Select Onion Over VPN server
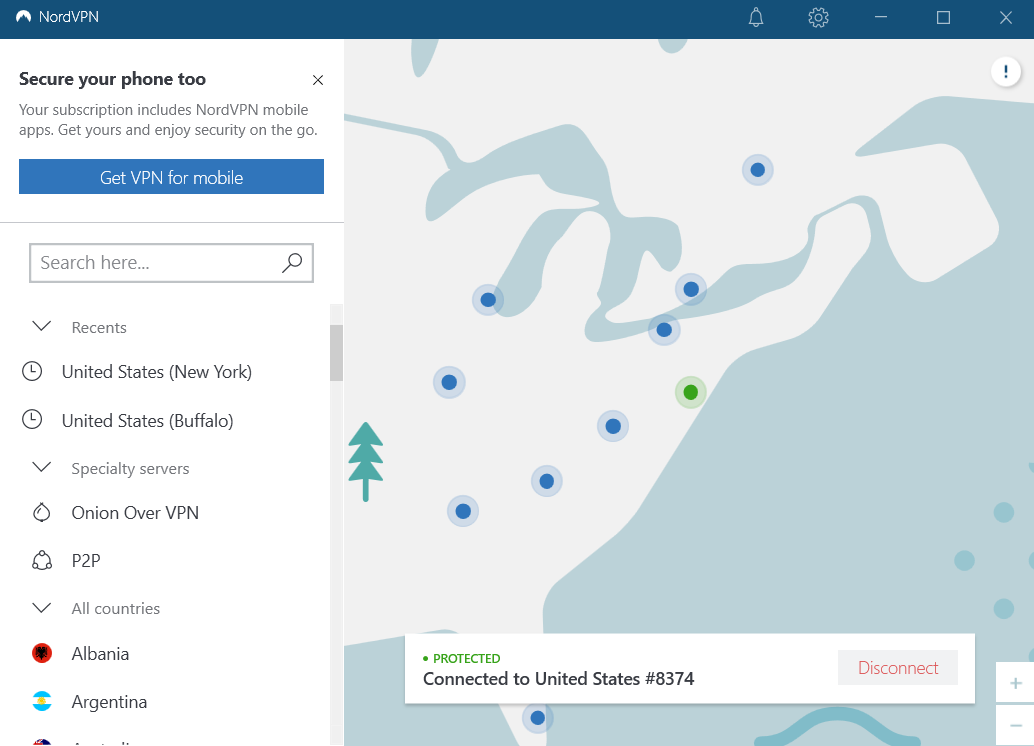 (135, 513)
